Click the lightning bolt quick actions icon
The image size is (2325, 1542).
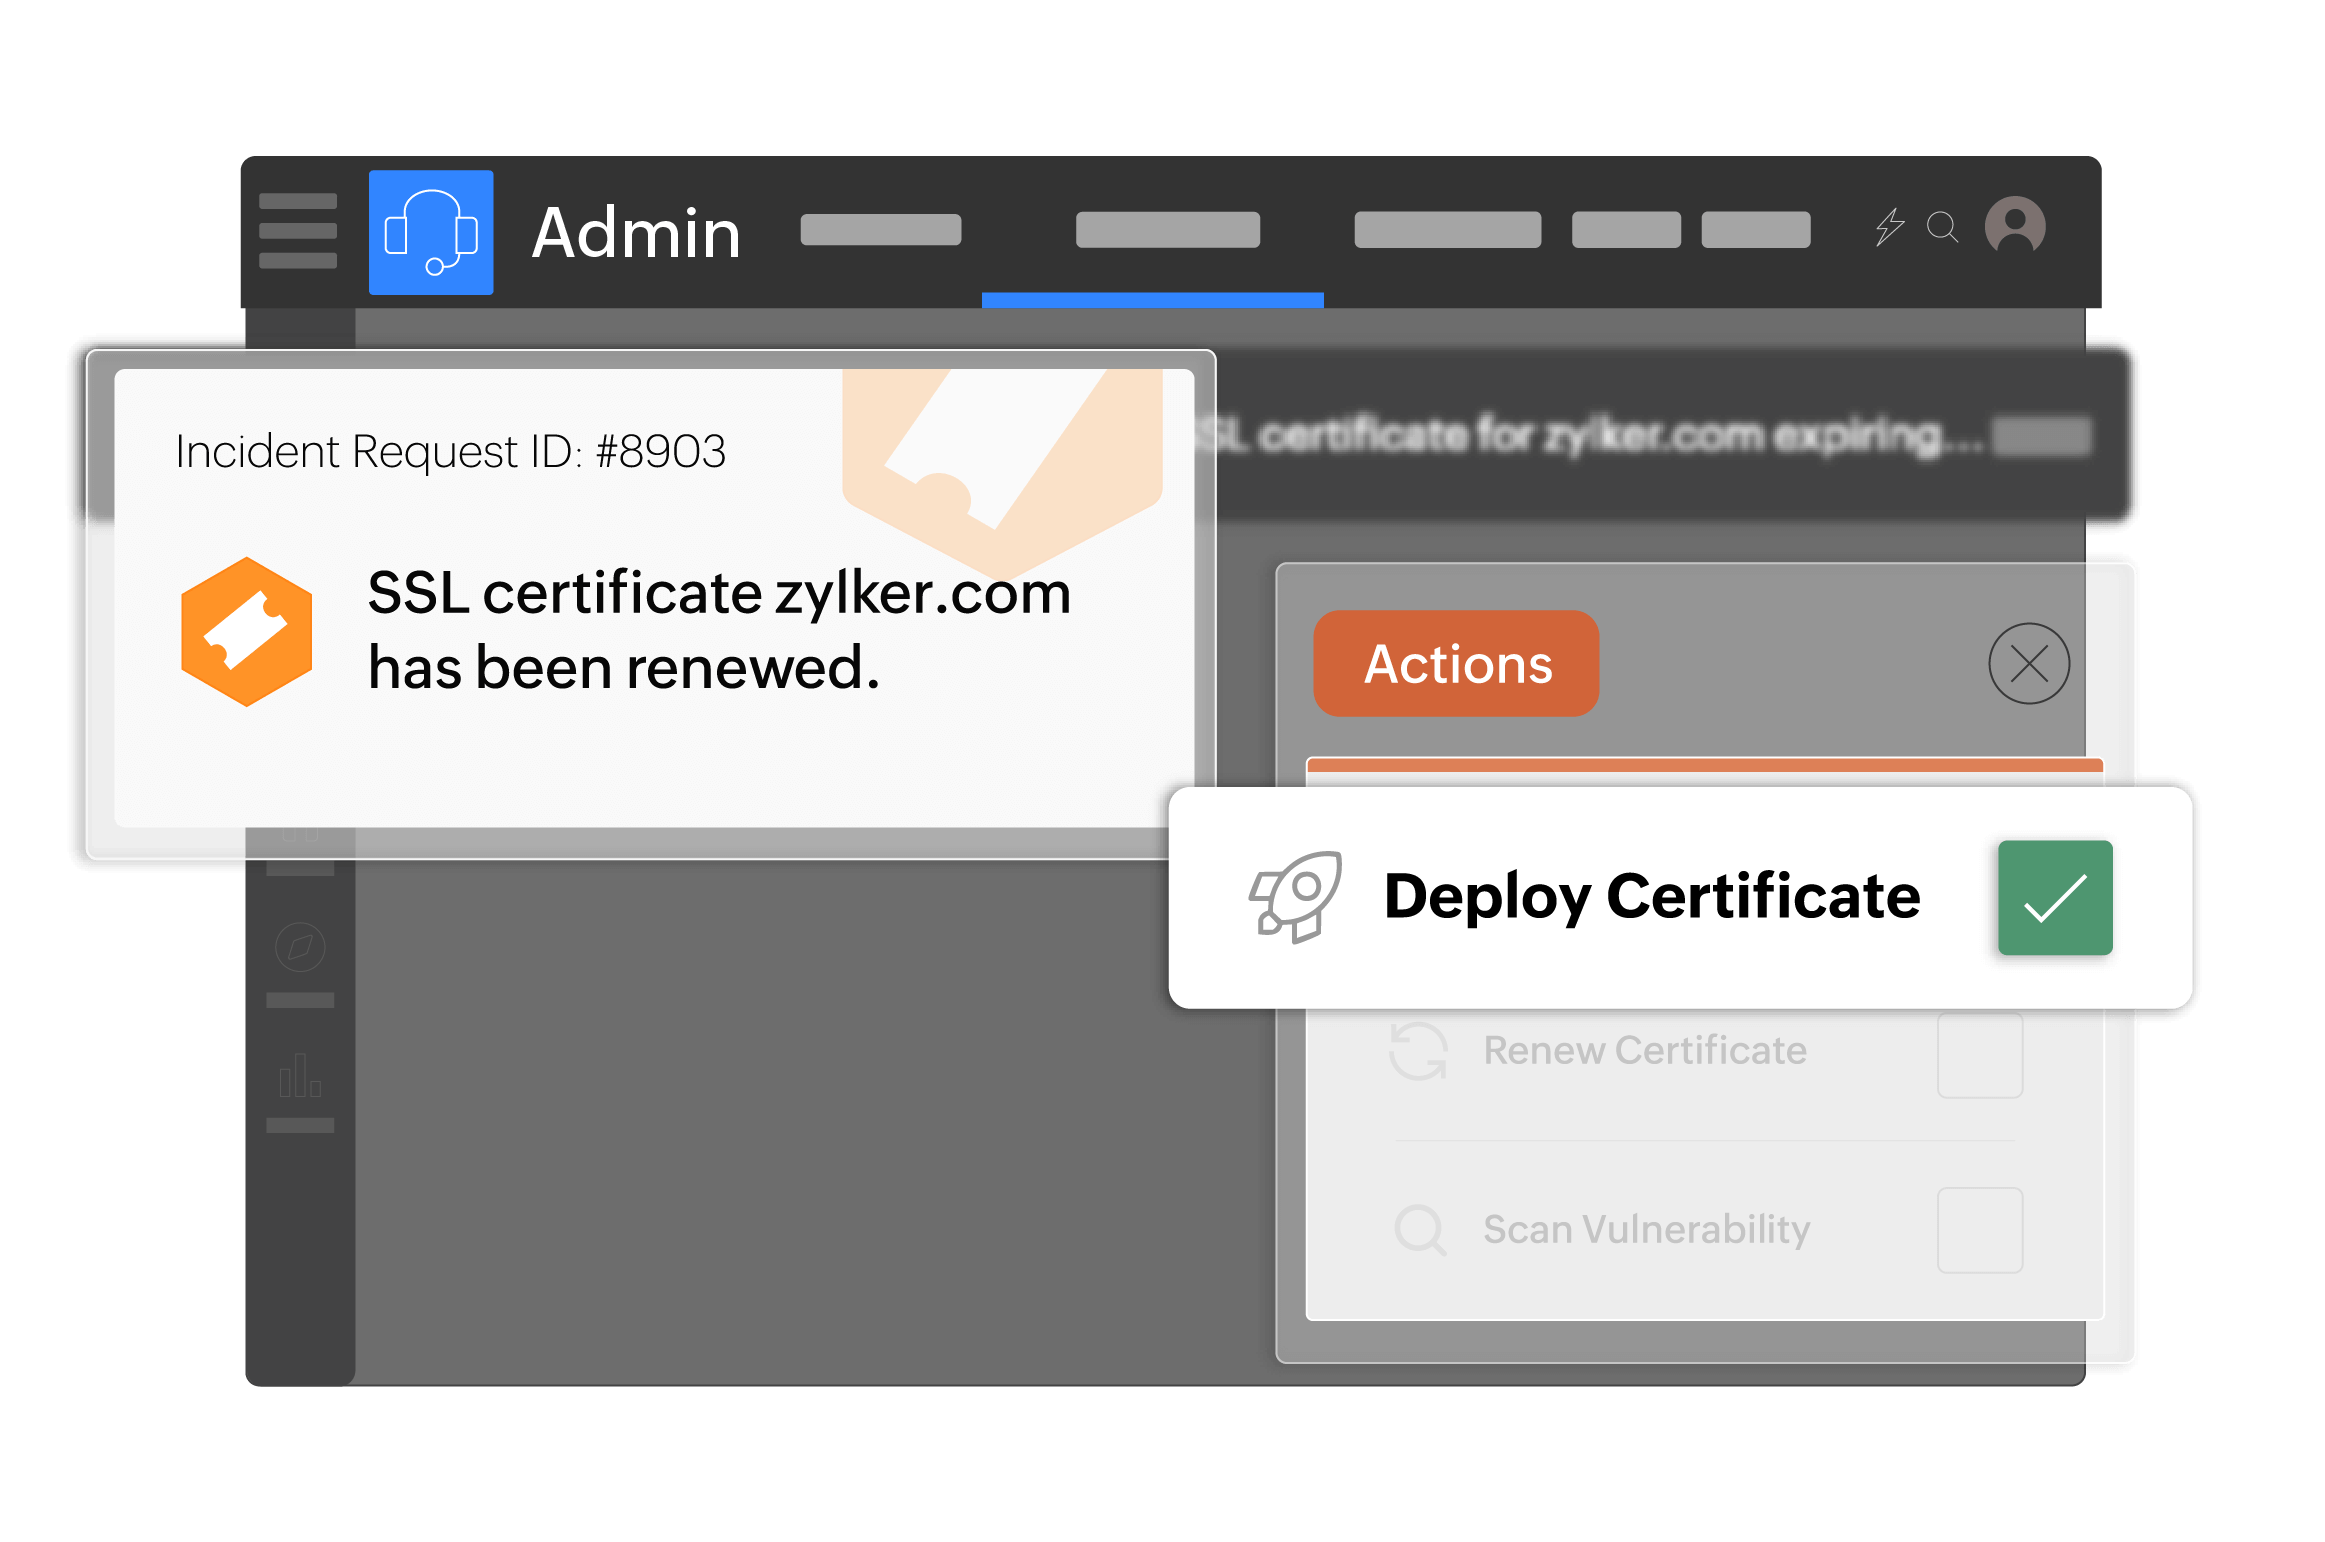[1889, 227]
